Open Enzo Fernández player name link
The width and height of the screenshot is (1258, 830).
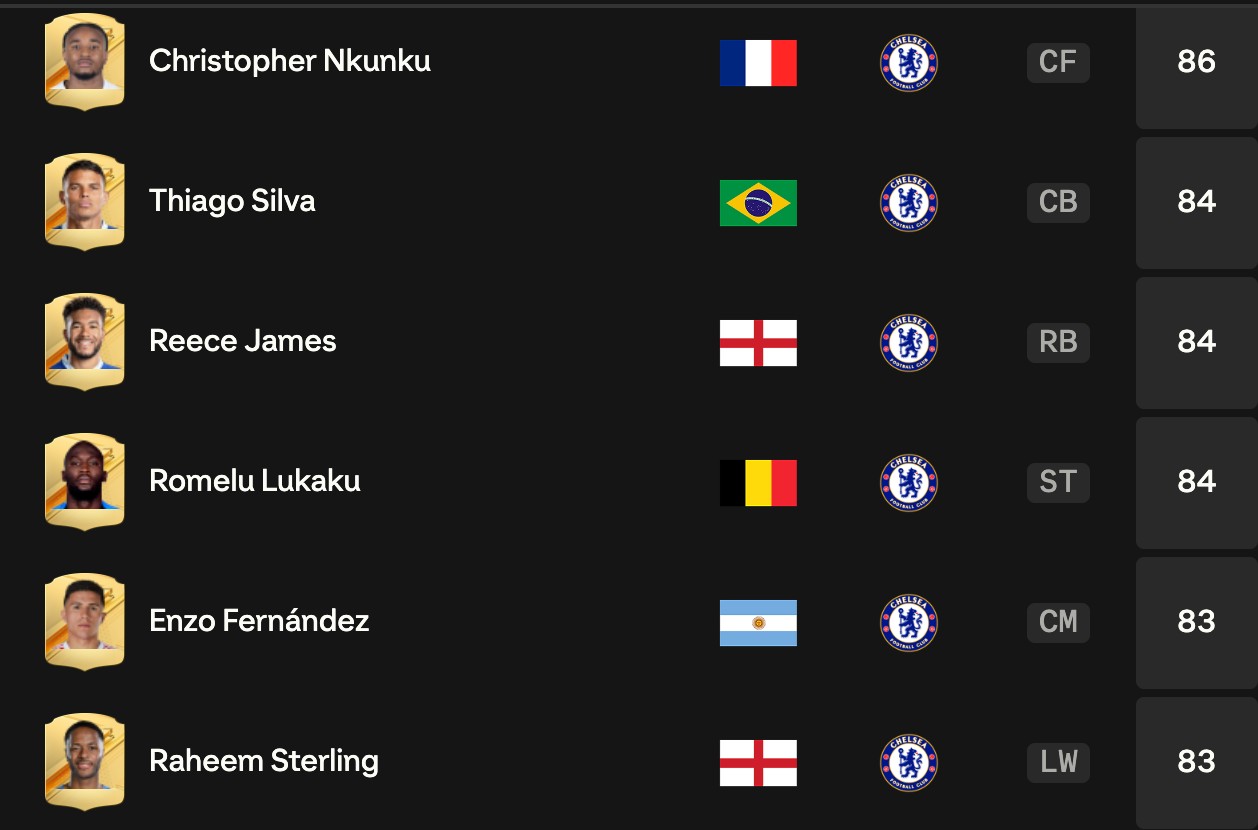(259, 621)
